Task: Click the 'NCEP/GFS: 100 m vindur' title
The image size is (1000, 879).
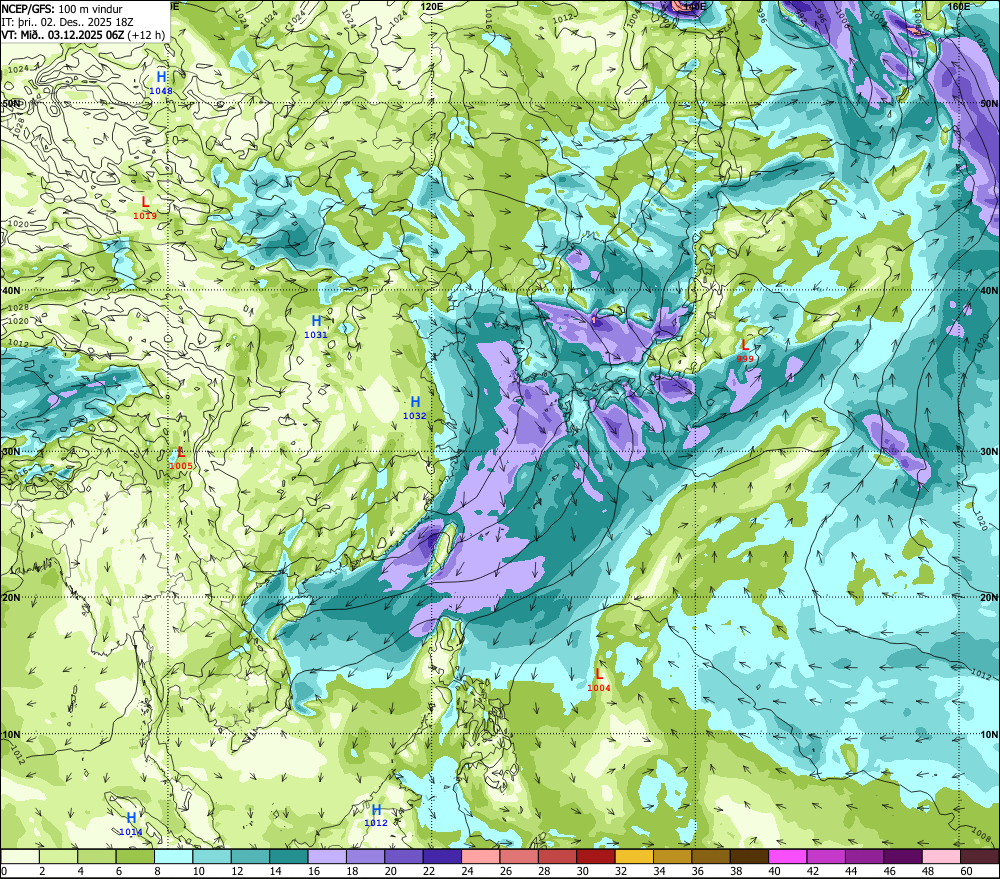Action: [x=62, y=9]
